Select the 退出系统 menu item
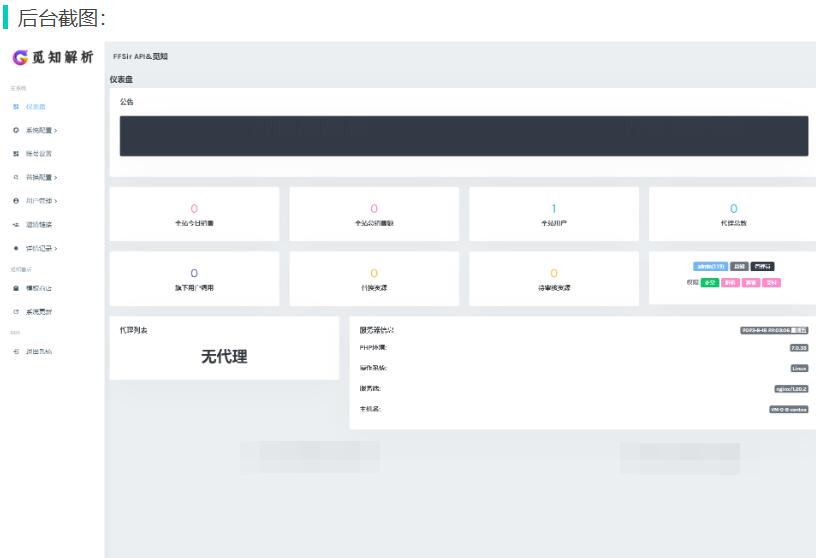This screenshot has height=558, width=816. coord(39,351)
